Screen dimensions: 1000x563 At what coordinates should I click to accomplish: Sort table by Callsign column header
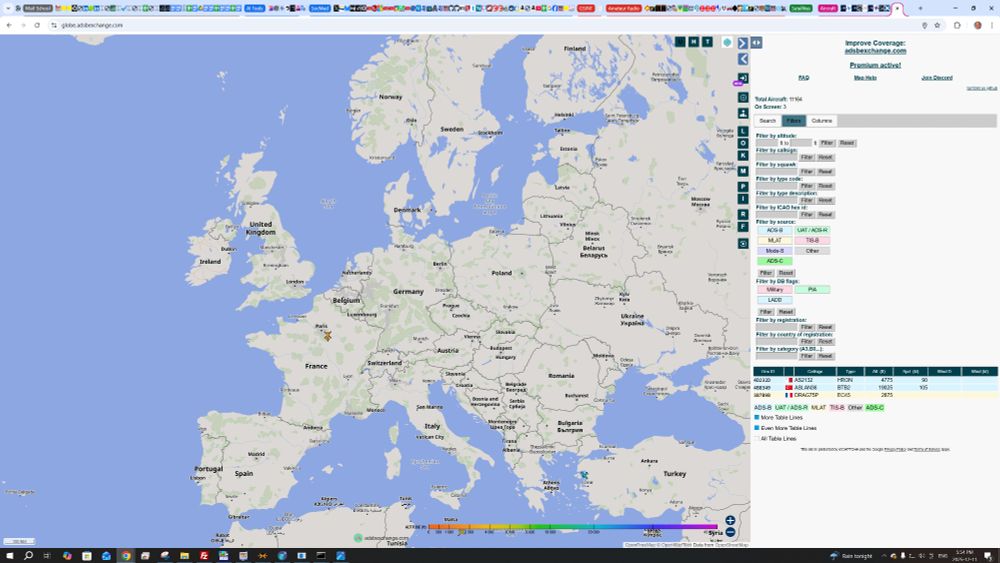[815, 372]
